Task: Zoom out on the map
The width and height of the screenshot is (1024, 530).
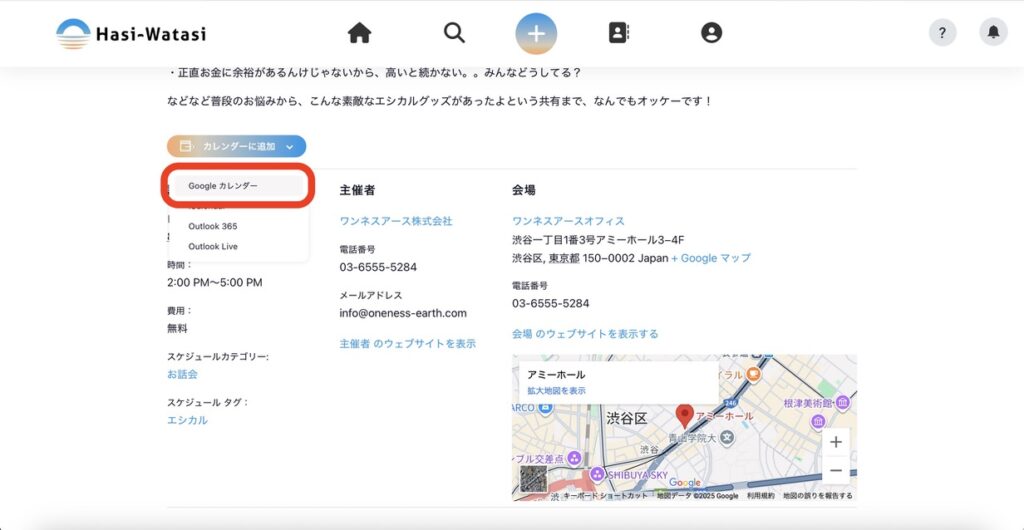Action: (x=835, y=470)
